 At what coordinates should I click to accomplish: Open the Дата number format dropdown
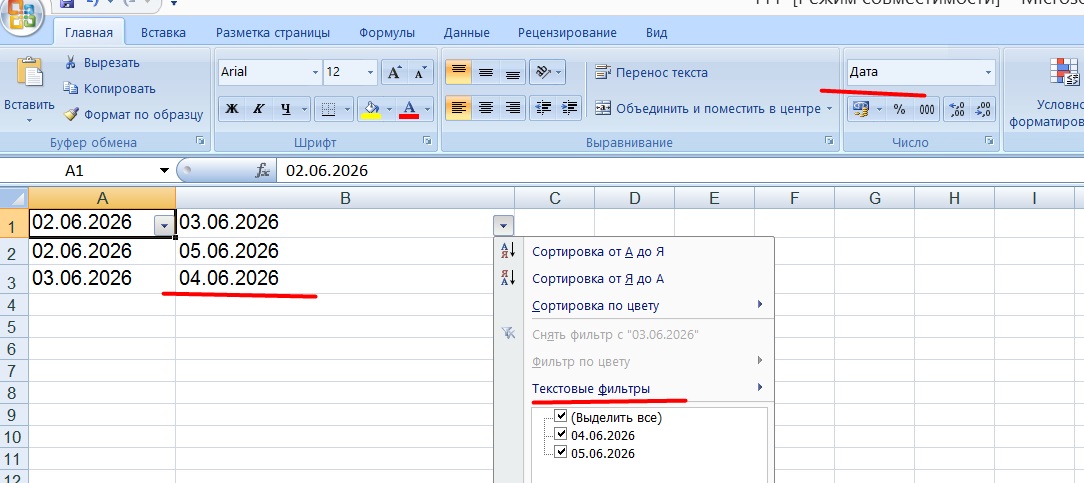click(988, 72)
